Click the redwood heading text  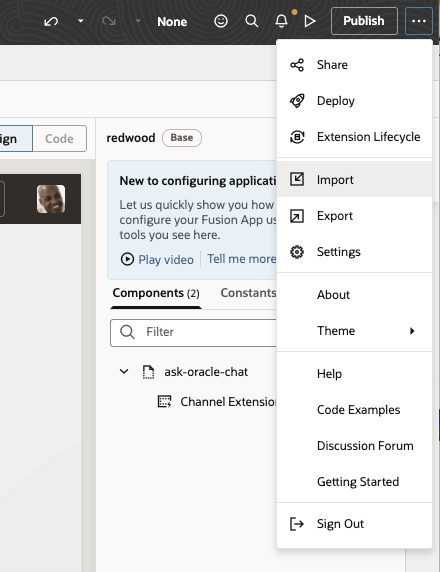coord(131,138)
